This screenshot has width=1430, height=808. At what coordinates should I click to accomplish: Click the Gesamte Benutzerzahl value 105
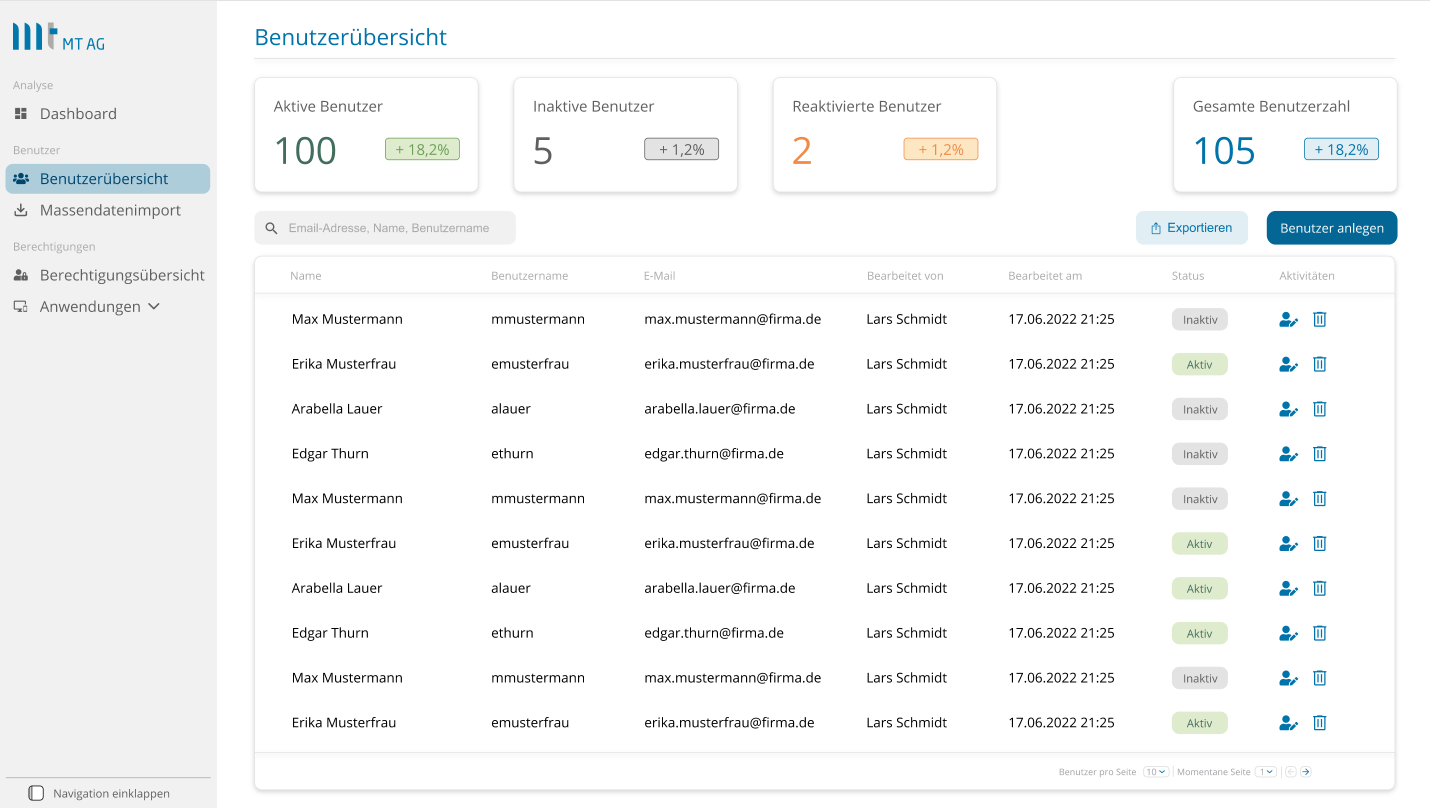coord(1224,151)
